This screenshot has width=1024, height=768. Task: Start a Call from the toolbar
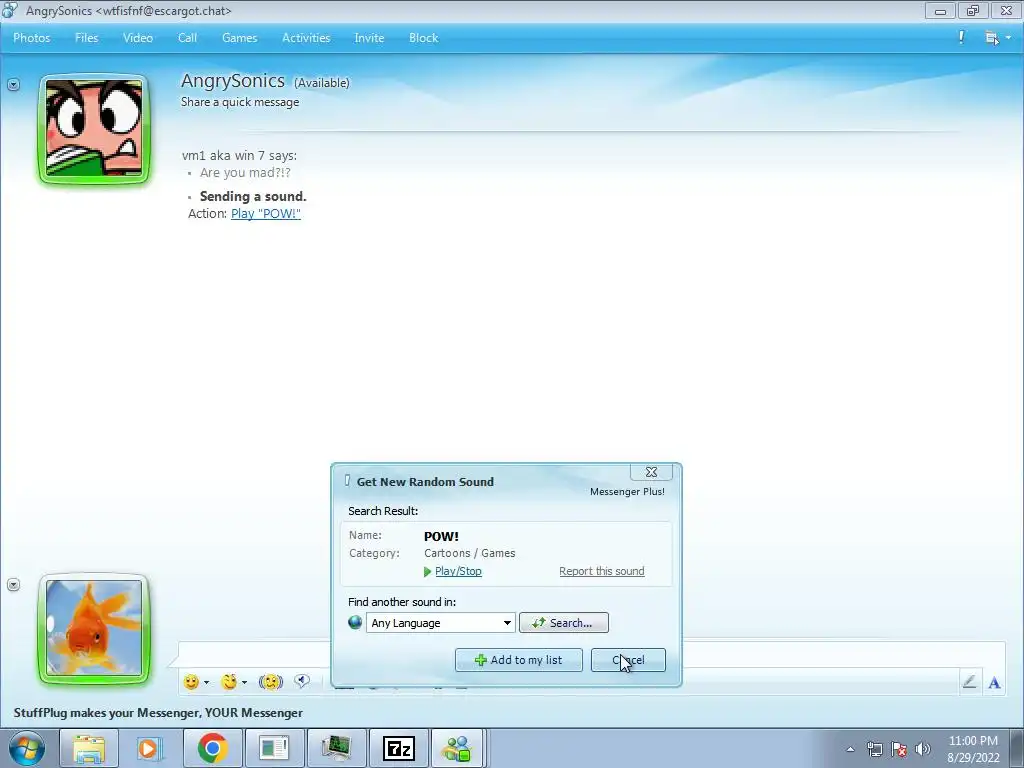coord(187,38)
